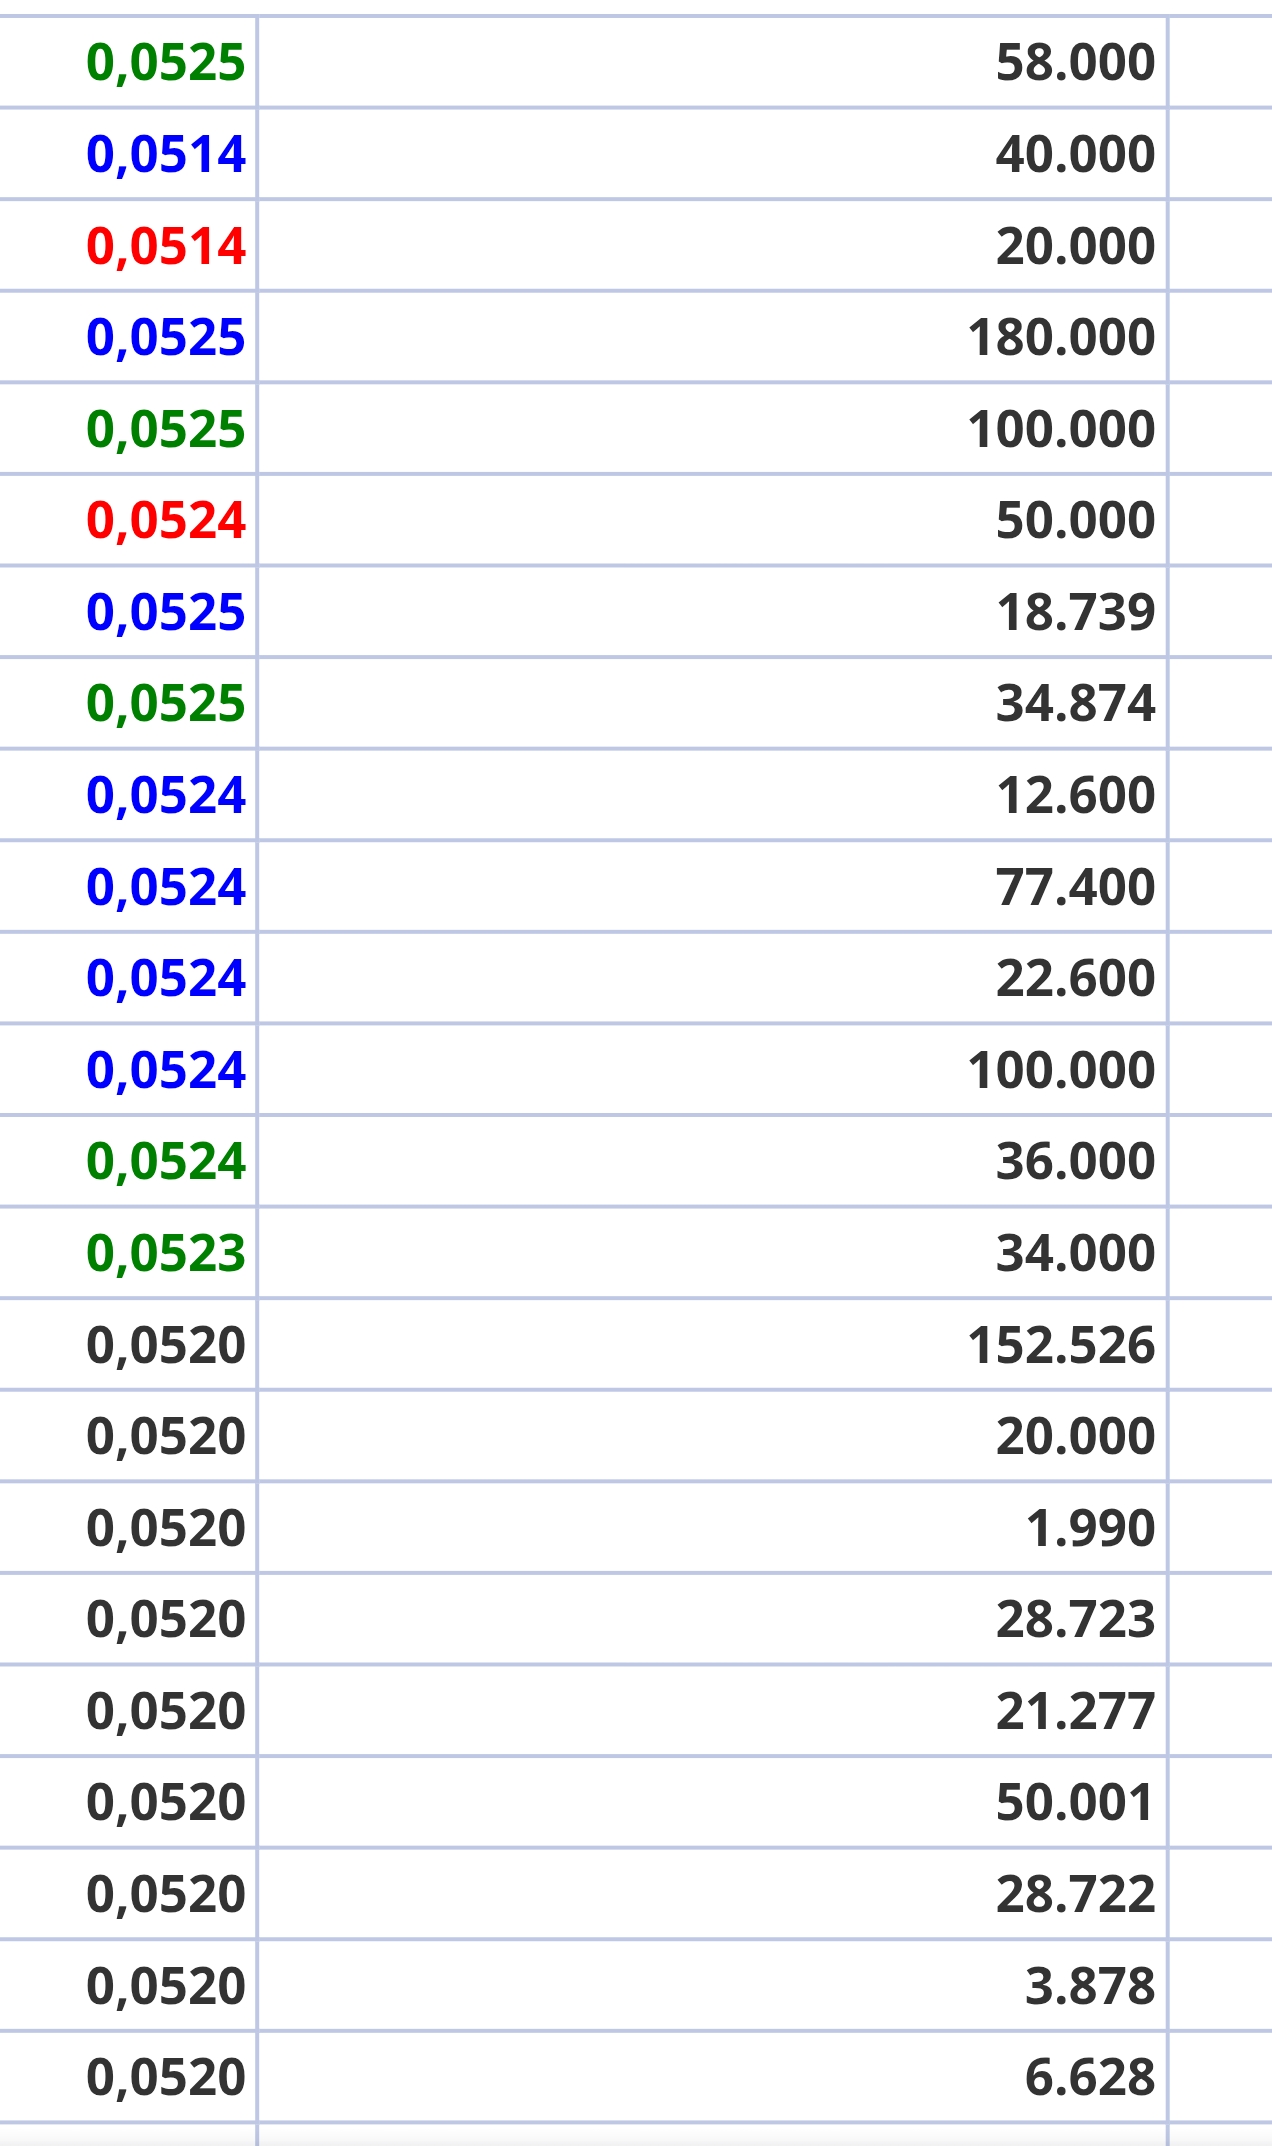Click the volume value 6.628
1272x2146 pixels.
1090,2079
